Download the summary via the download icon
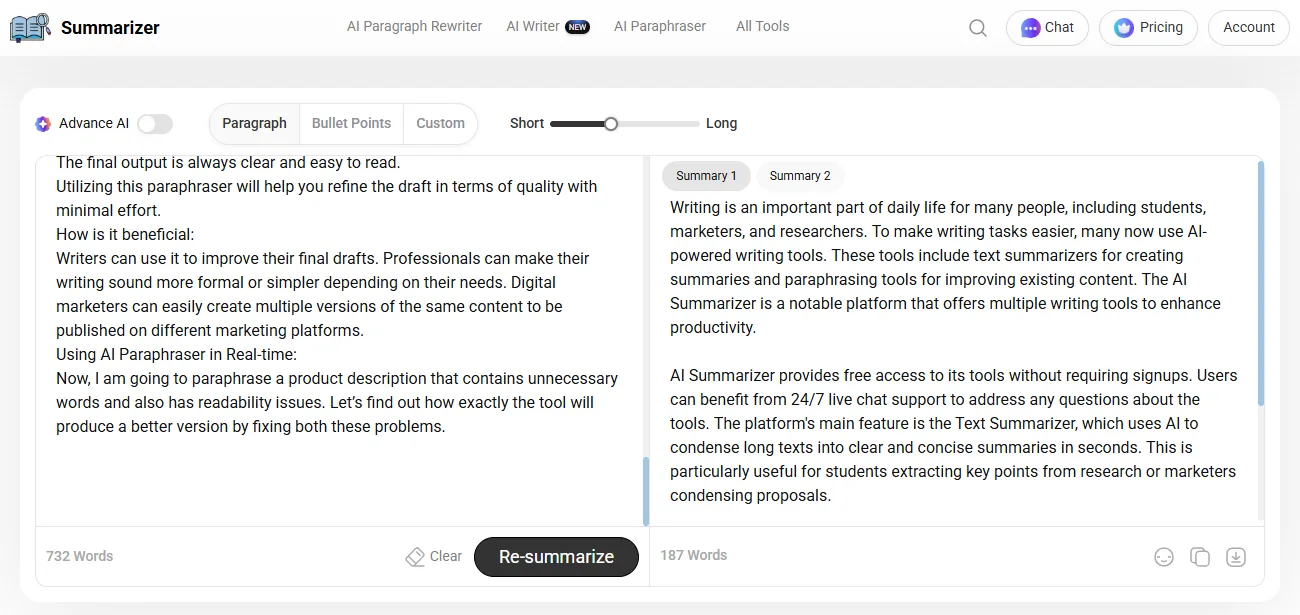The image size is (1300, 615). 1236,556
